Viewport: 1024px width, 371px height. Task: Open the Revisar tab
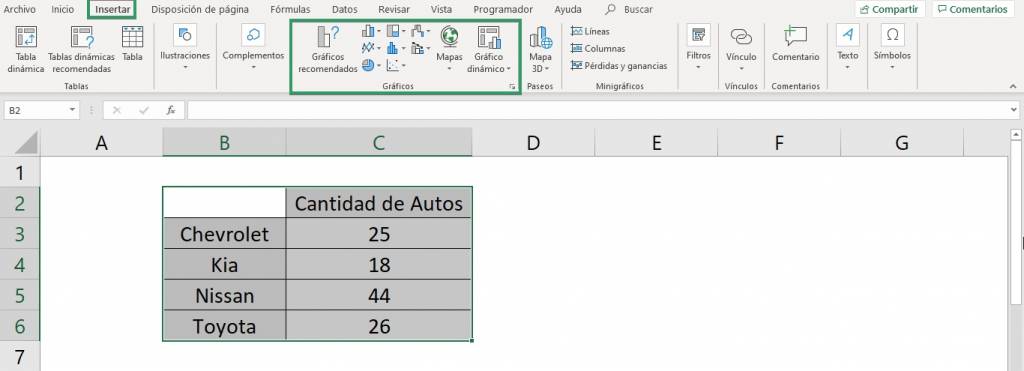[394, 10]
